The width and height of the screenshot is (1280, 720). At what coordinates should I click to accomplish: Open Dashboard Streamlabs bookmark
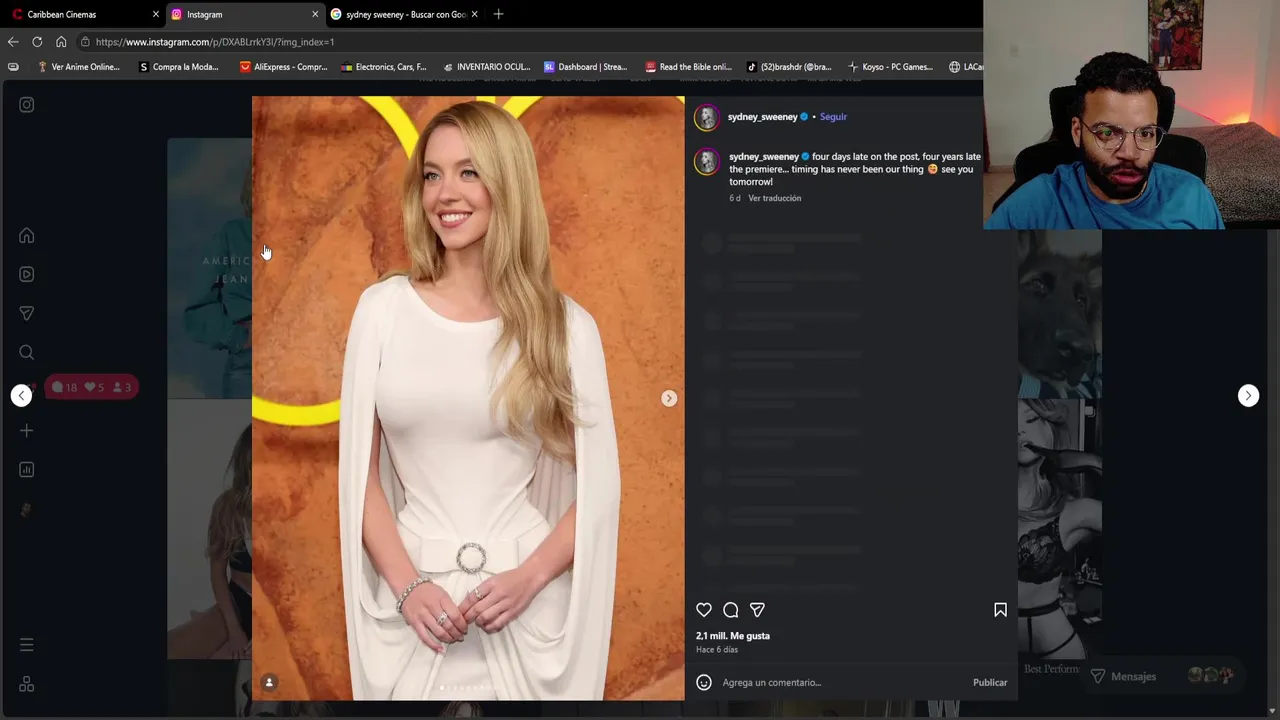tap(585, 67)
